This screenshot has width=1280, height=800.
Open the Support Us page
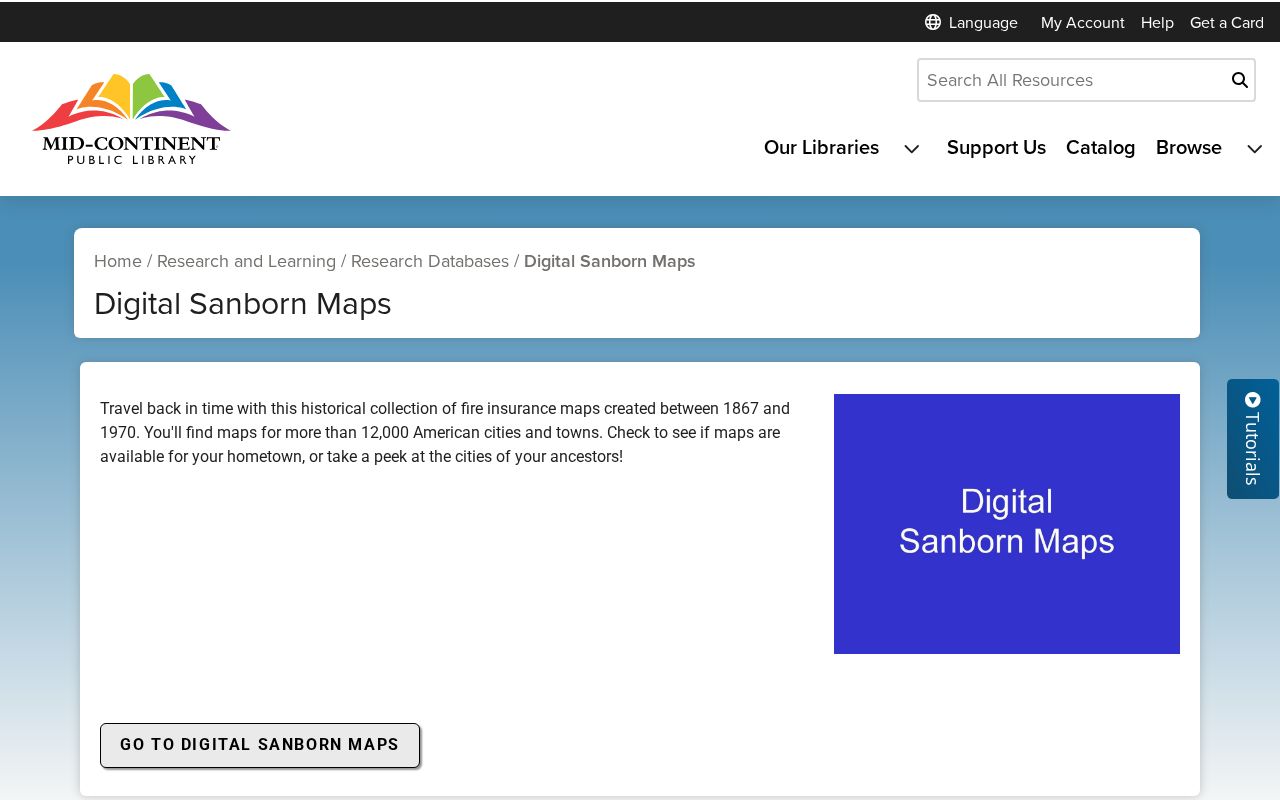(996, 148)
